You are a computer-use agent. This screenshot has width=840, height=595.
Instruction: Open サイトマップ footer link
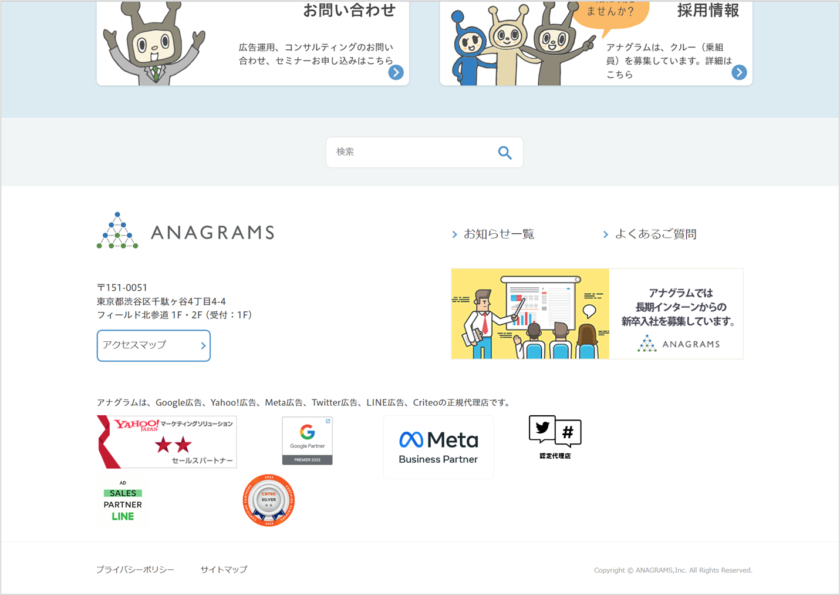(223, 569)
